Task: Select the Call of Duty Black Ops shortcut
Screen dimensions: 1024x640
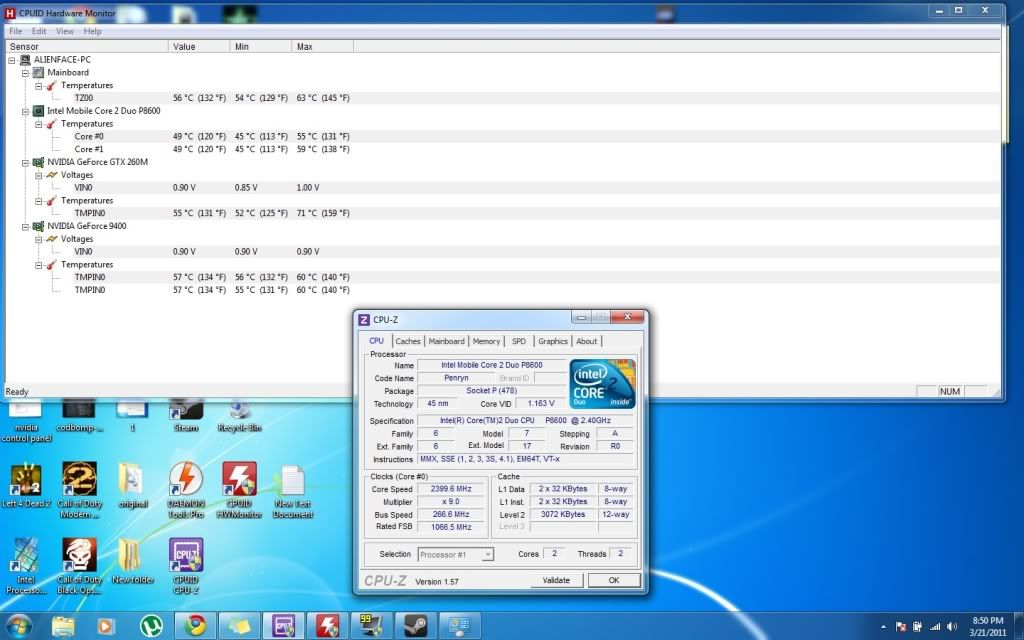Action: pos(80,566)
